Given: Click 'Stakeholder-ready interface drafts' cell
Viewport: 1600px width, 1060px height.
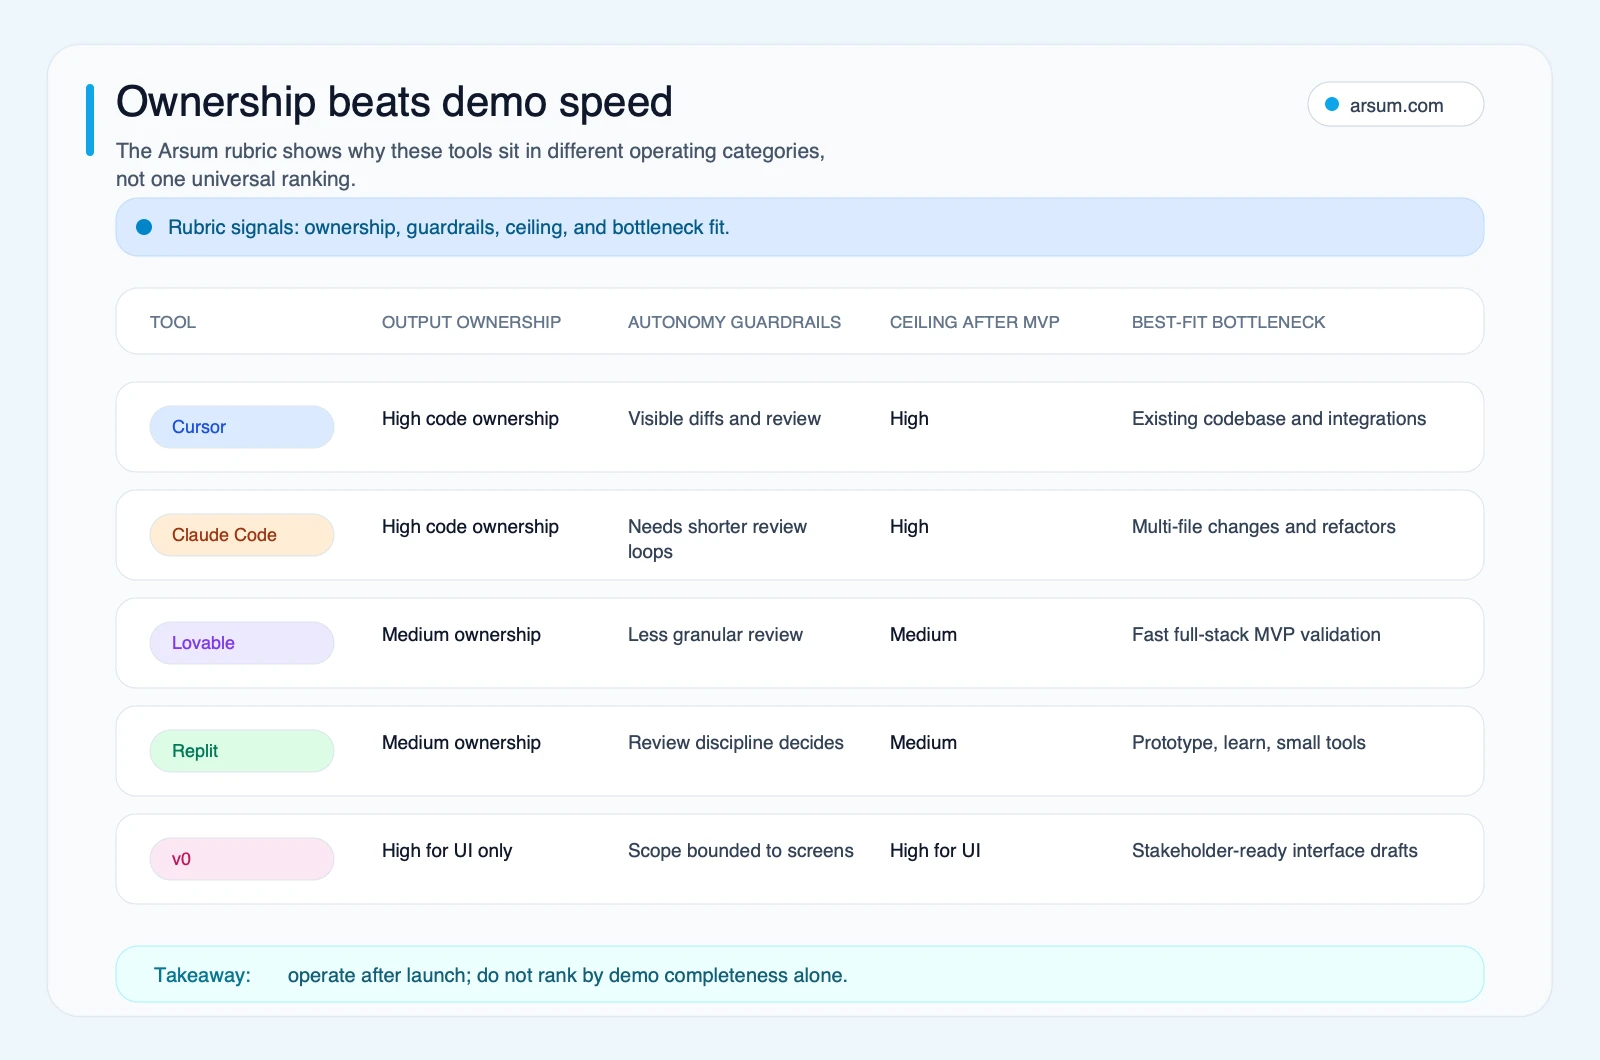Looking at the screenshot, I should [1275, 851].
